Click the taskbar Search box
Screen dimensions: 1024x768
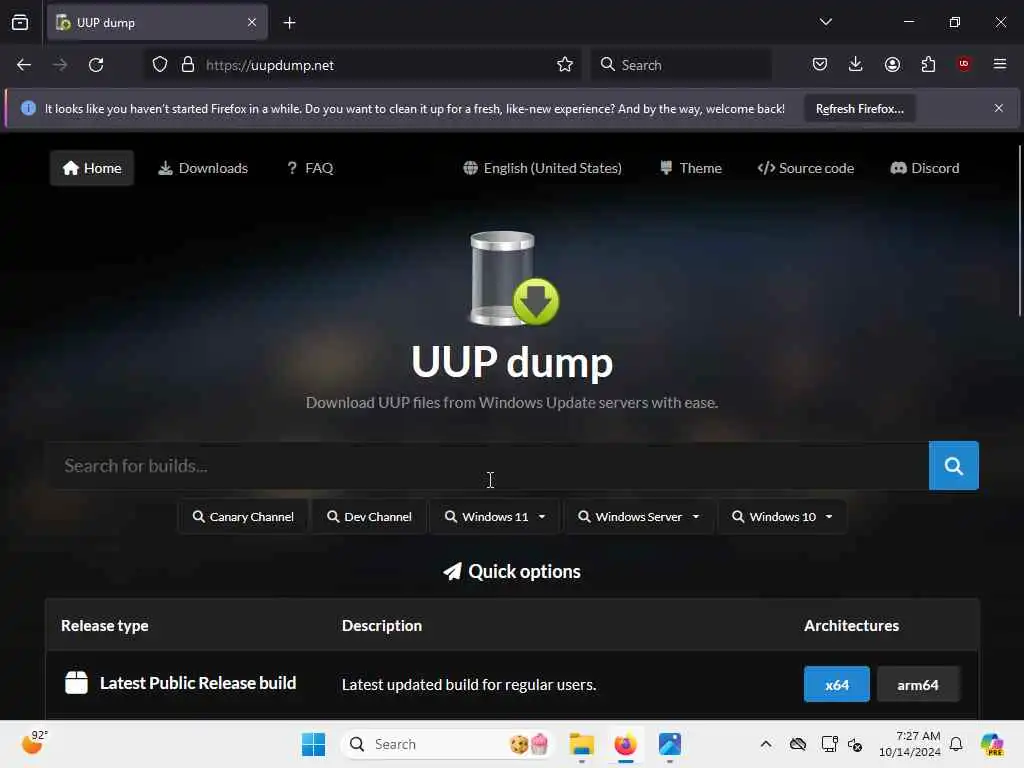click(447, 744)
